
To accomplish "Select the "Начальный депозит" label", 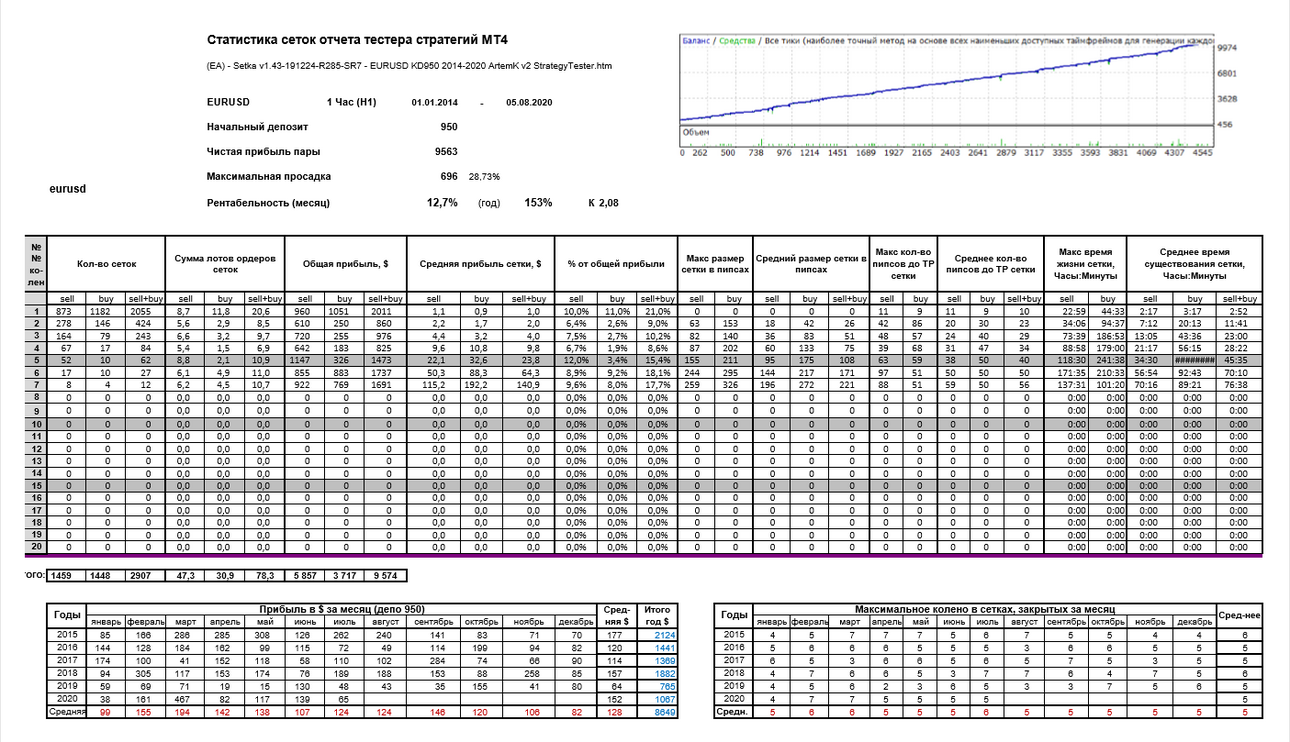I will tap(258, 127).
